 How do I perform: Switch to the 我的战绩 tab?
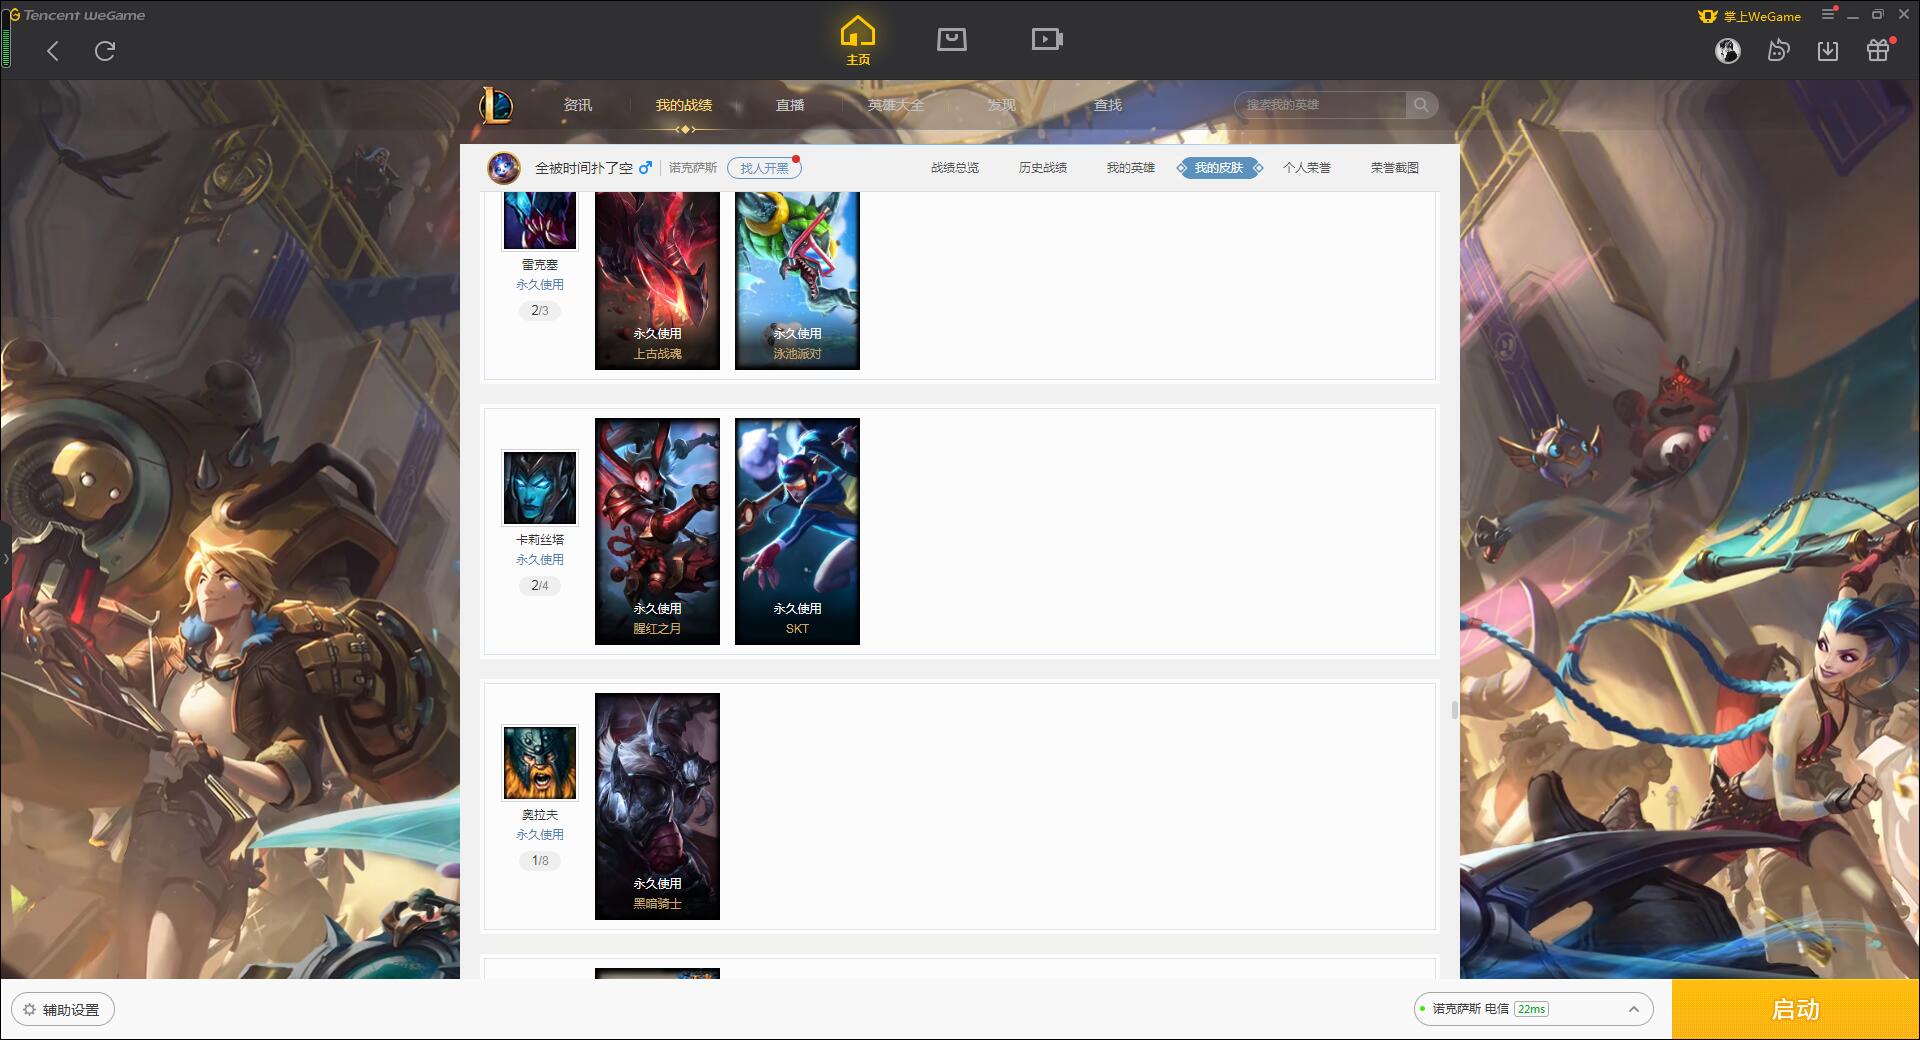coord(684,105)
